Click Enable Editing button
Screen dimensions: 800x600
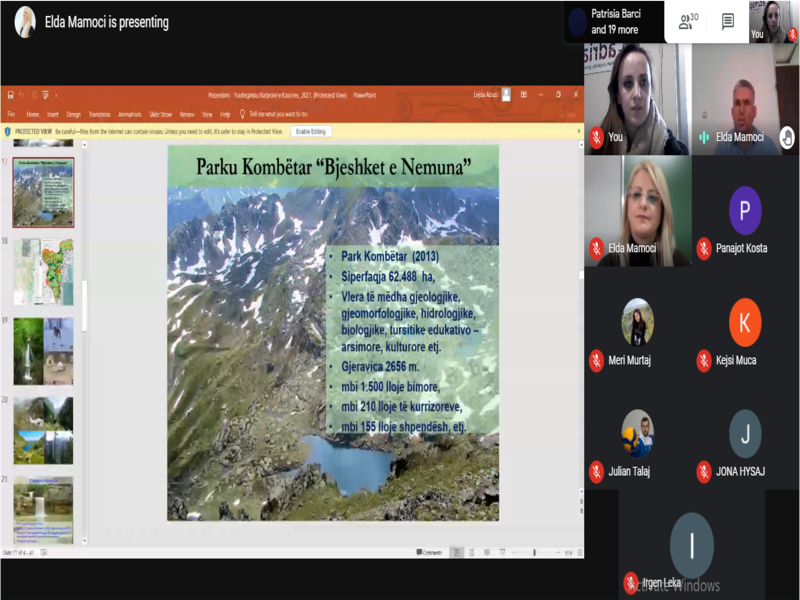[x=311, y=132]
